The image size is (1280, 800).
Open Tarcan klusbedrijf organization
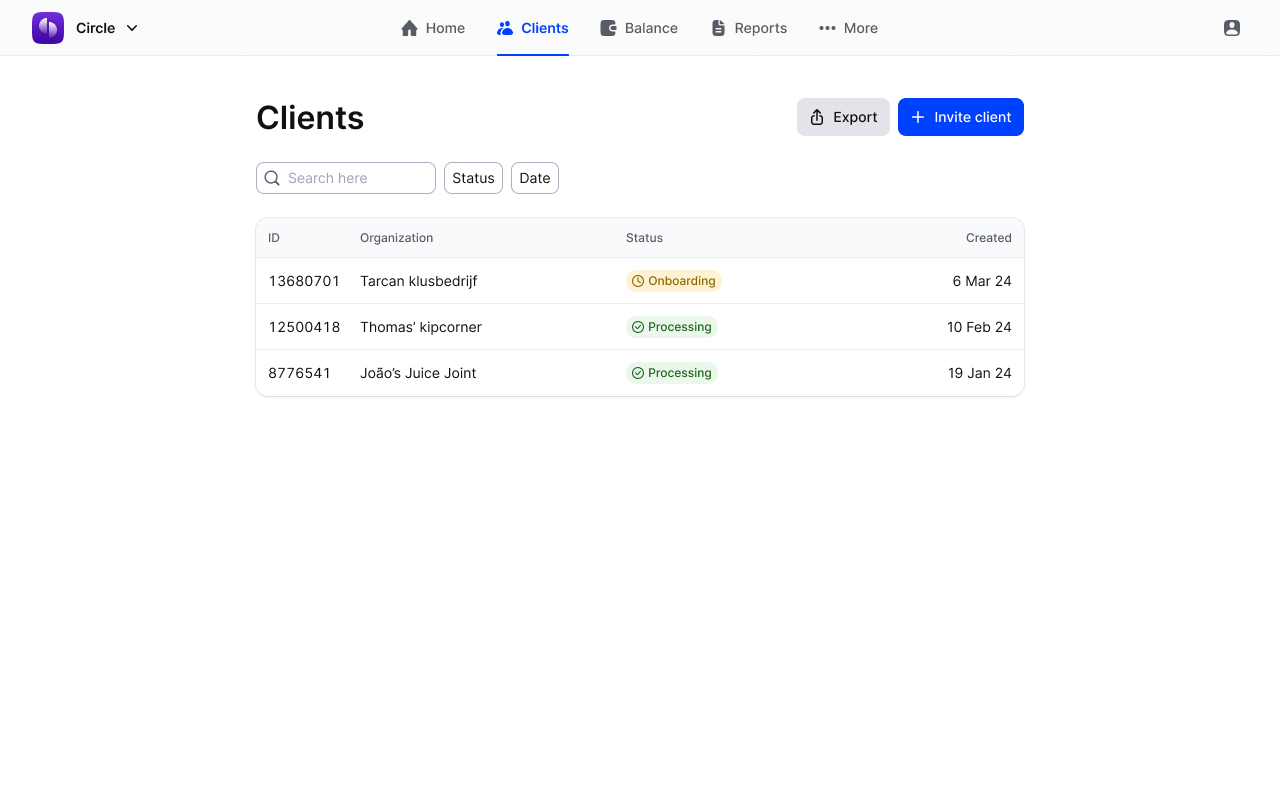[418, 281]
